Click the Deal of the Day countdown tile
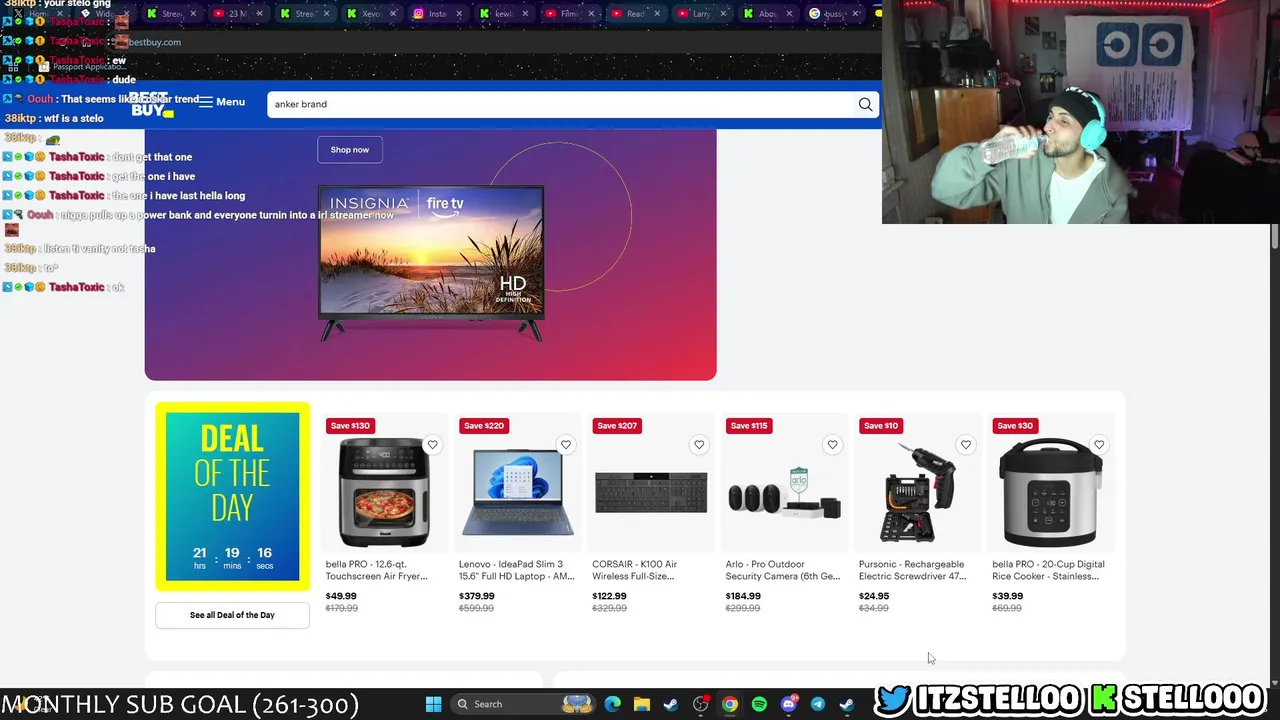Screen dimensions: 1280x720 [x=232, y=496]
